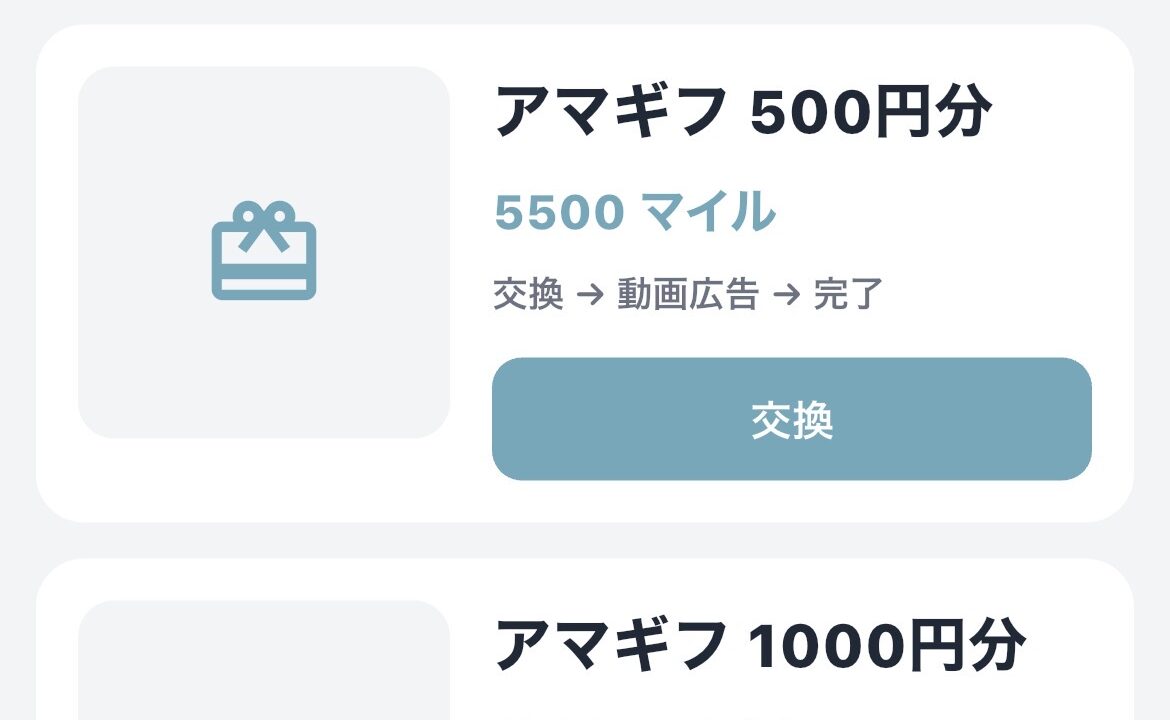Tap the 動画広告 step label

pyautogui.click(x=688, y=295)
